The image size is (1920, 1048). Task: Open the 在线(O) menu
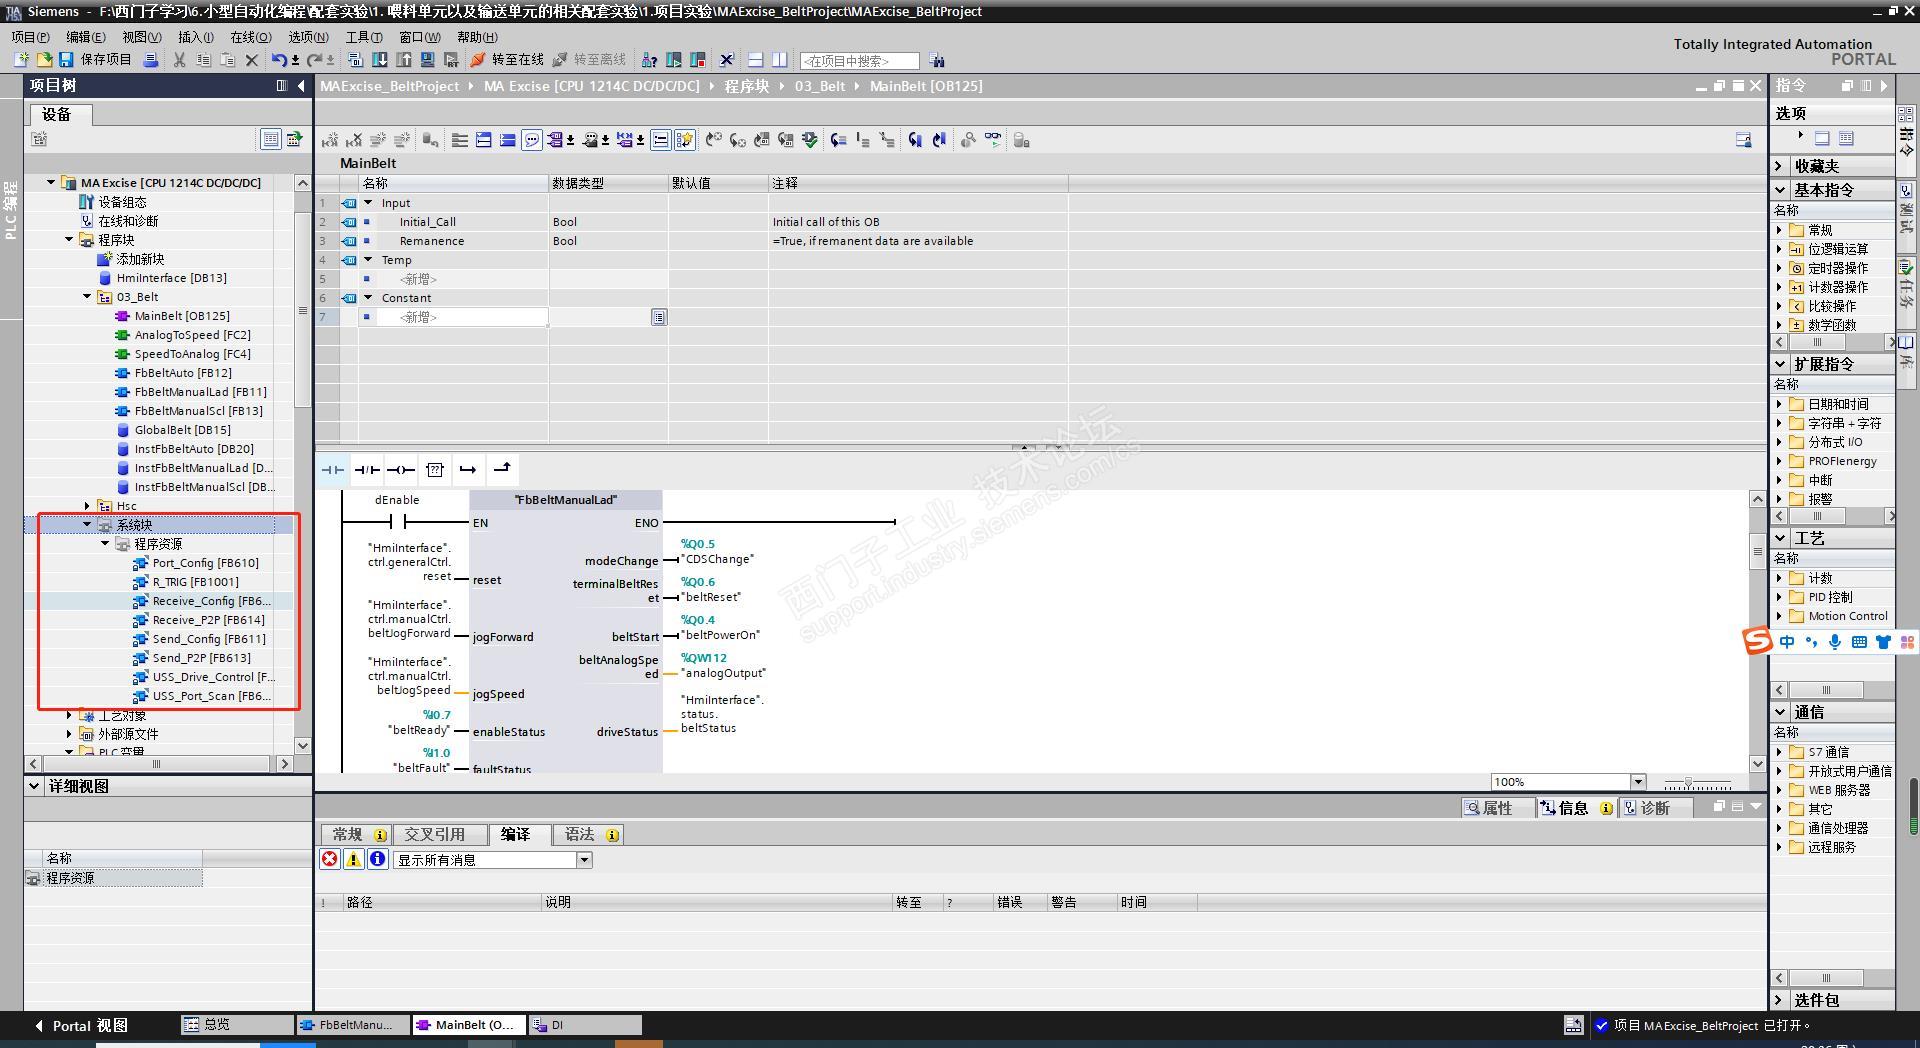click(x=251, y=37)
